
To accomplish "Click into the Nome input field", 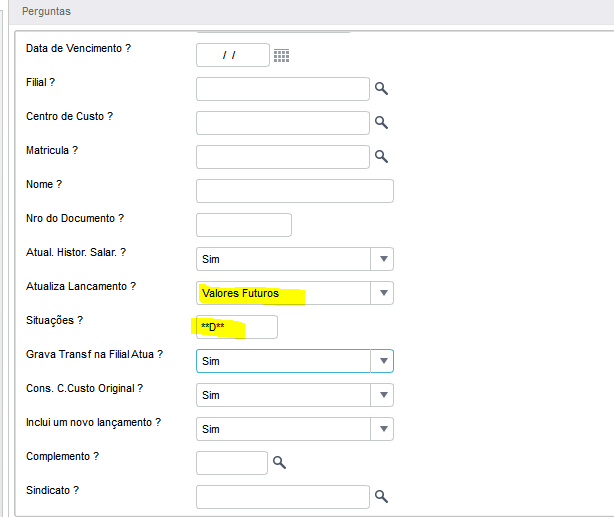I will 295,191.
